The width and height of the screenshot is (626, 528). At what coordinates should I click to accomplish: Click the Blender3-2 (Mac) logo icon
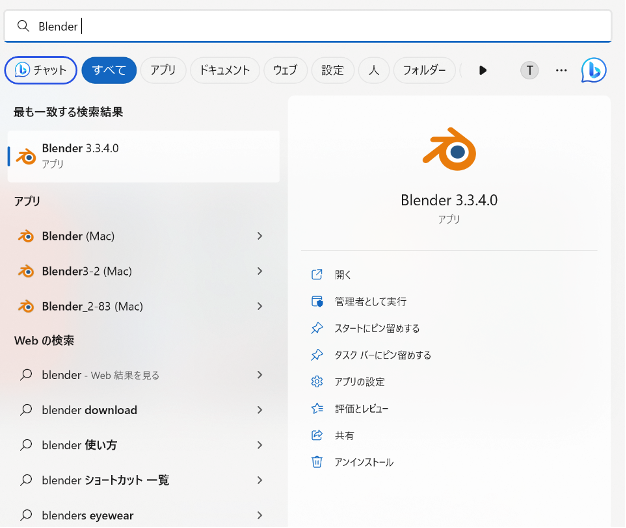pyautogui.click(x=26, y=271)
